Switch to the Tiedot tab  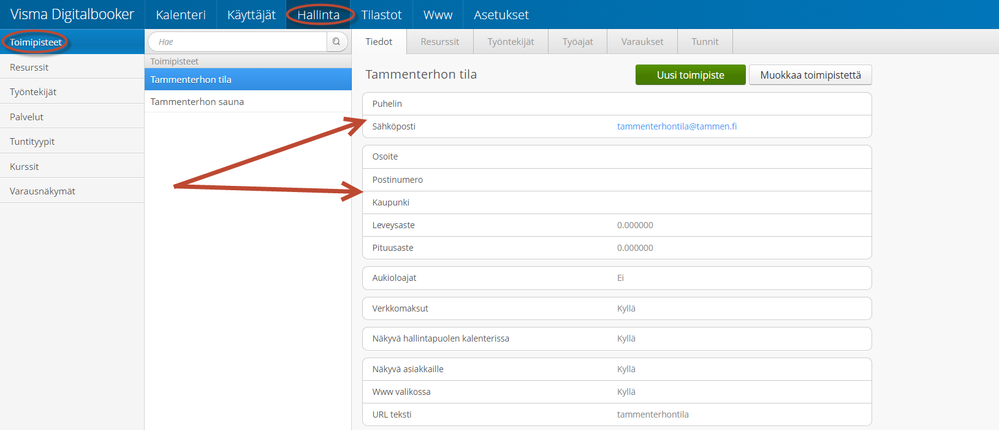pos(380,42)
